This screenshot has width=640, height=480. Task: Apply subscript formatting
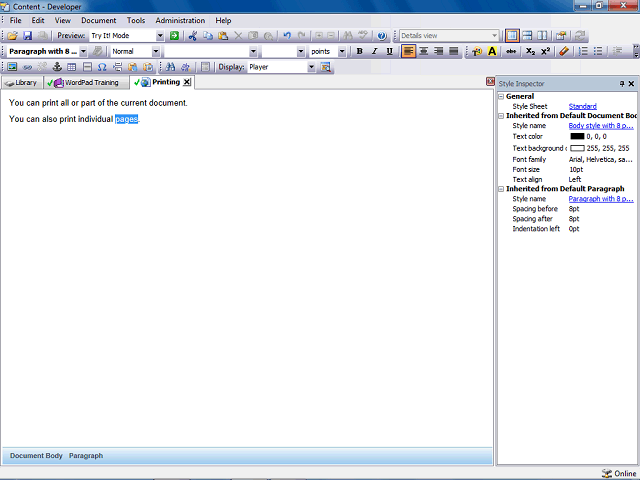530,51
